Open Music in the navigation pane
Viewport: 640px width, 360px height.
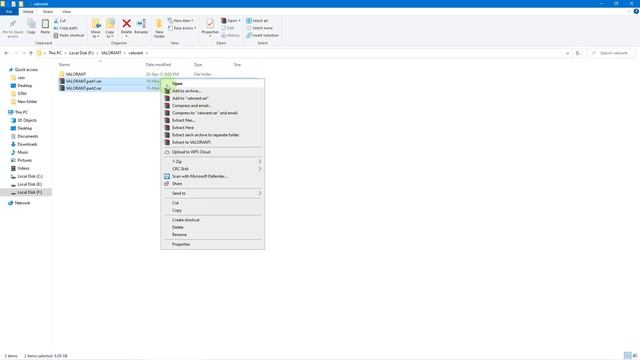(x=22, y=152)
